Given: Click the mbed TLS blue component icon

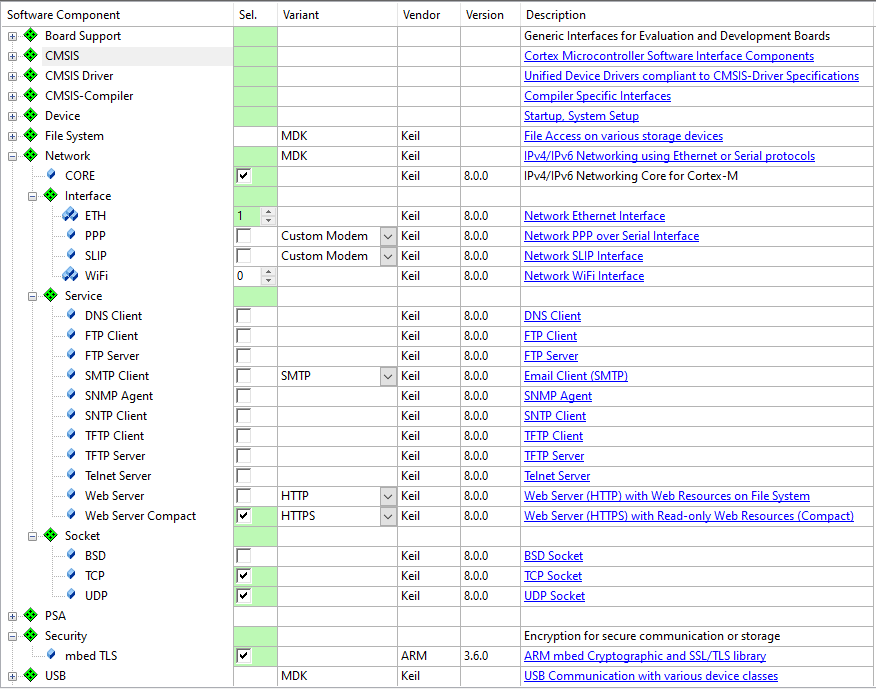Looking at the screenshot, I should 52,656.
